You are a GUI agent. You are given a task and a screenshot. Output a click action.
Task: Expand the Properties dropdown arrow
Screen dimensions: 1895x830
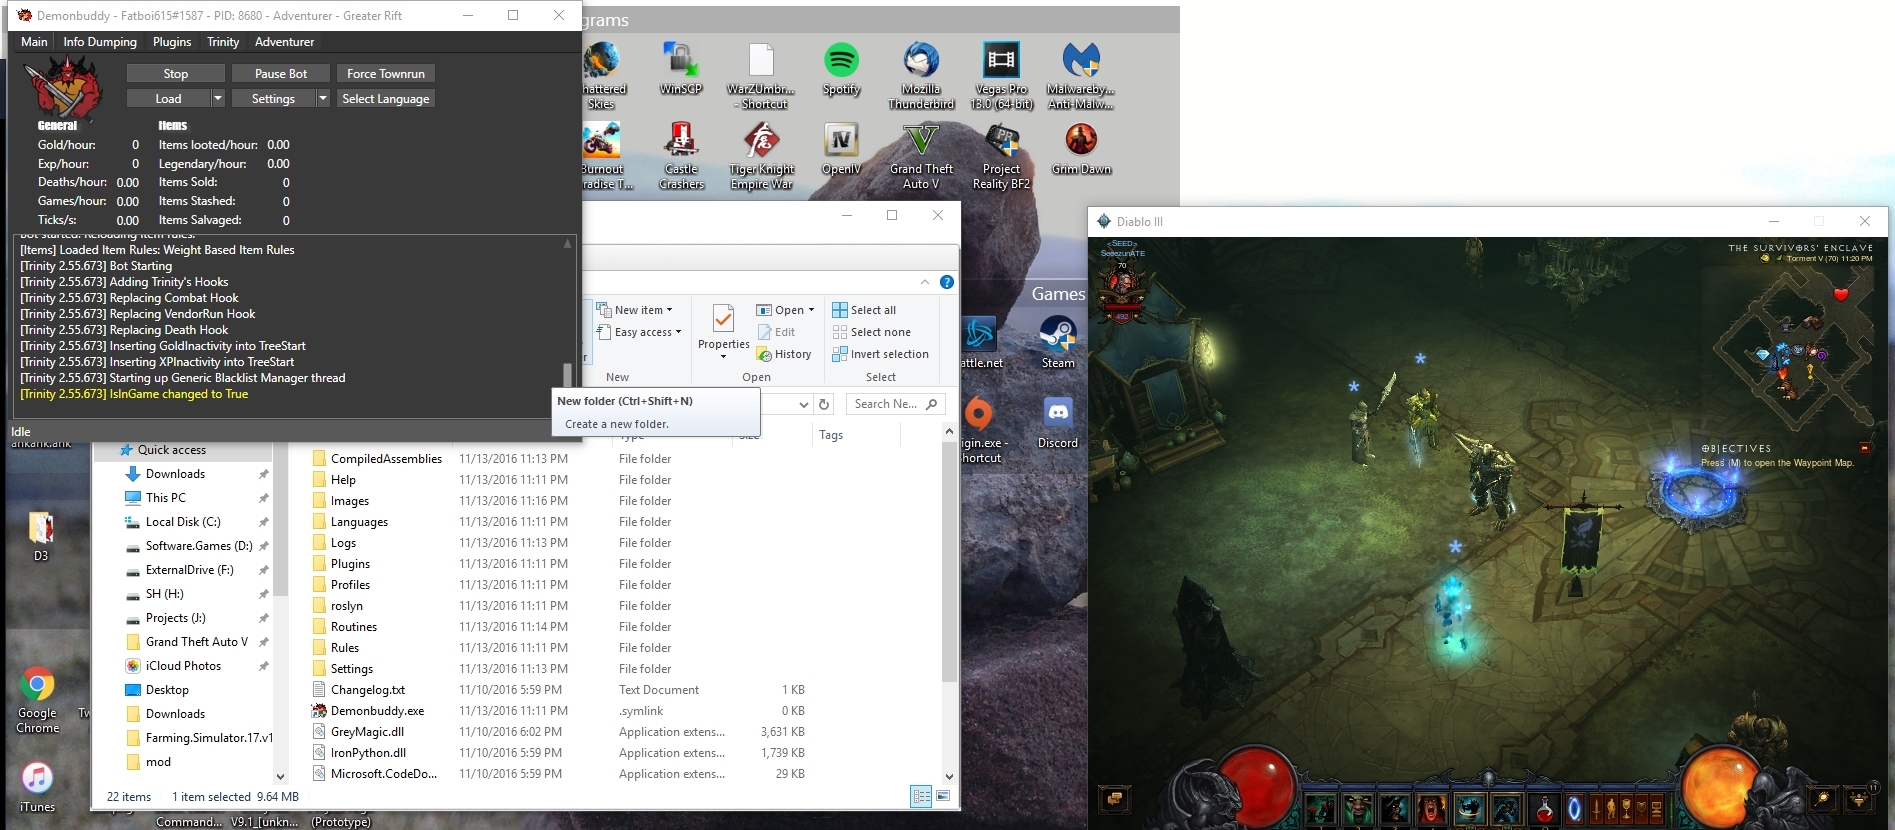point(723,356)
